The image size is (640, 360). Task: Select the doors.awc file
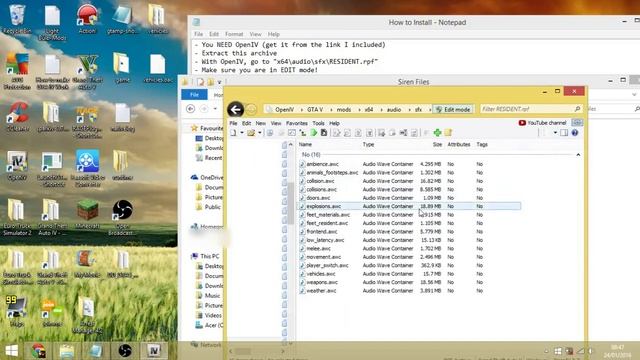pyautogui.click(x=318, y=198)
